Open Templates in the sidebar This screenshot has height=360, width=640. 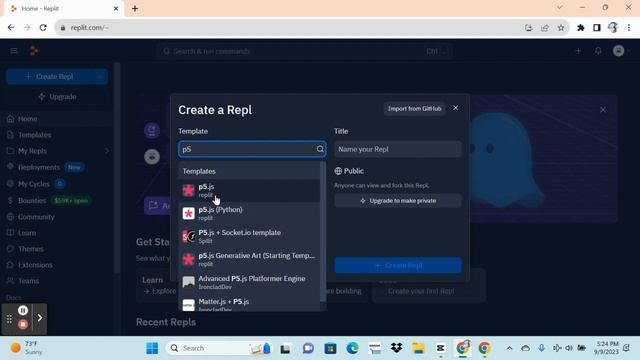tap(57, 135)
